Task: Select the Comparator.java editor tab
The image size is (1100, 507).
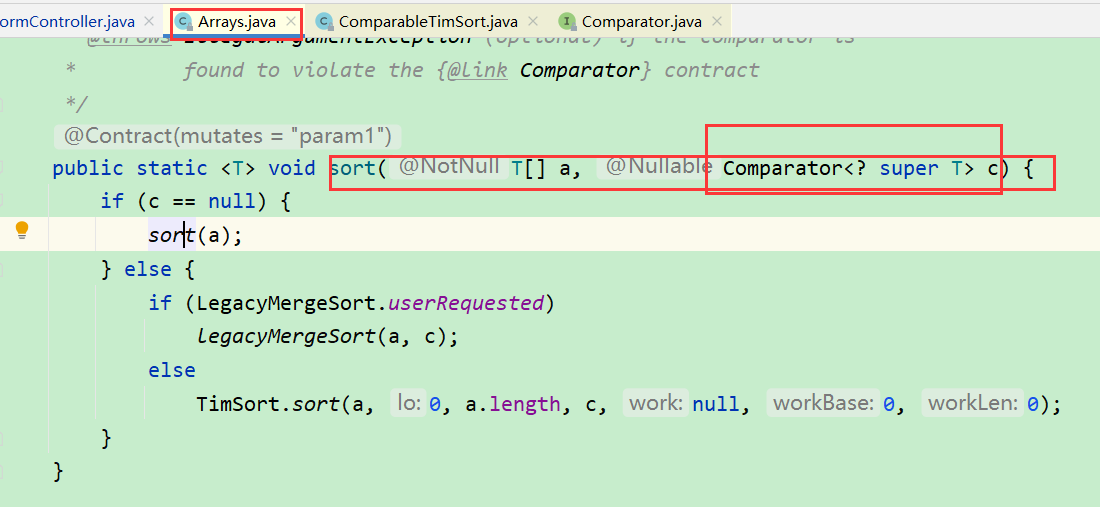Action: [642, 22]
